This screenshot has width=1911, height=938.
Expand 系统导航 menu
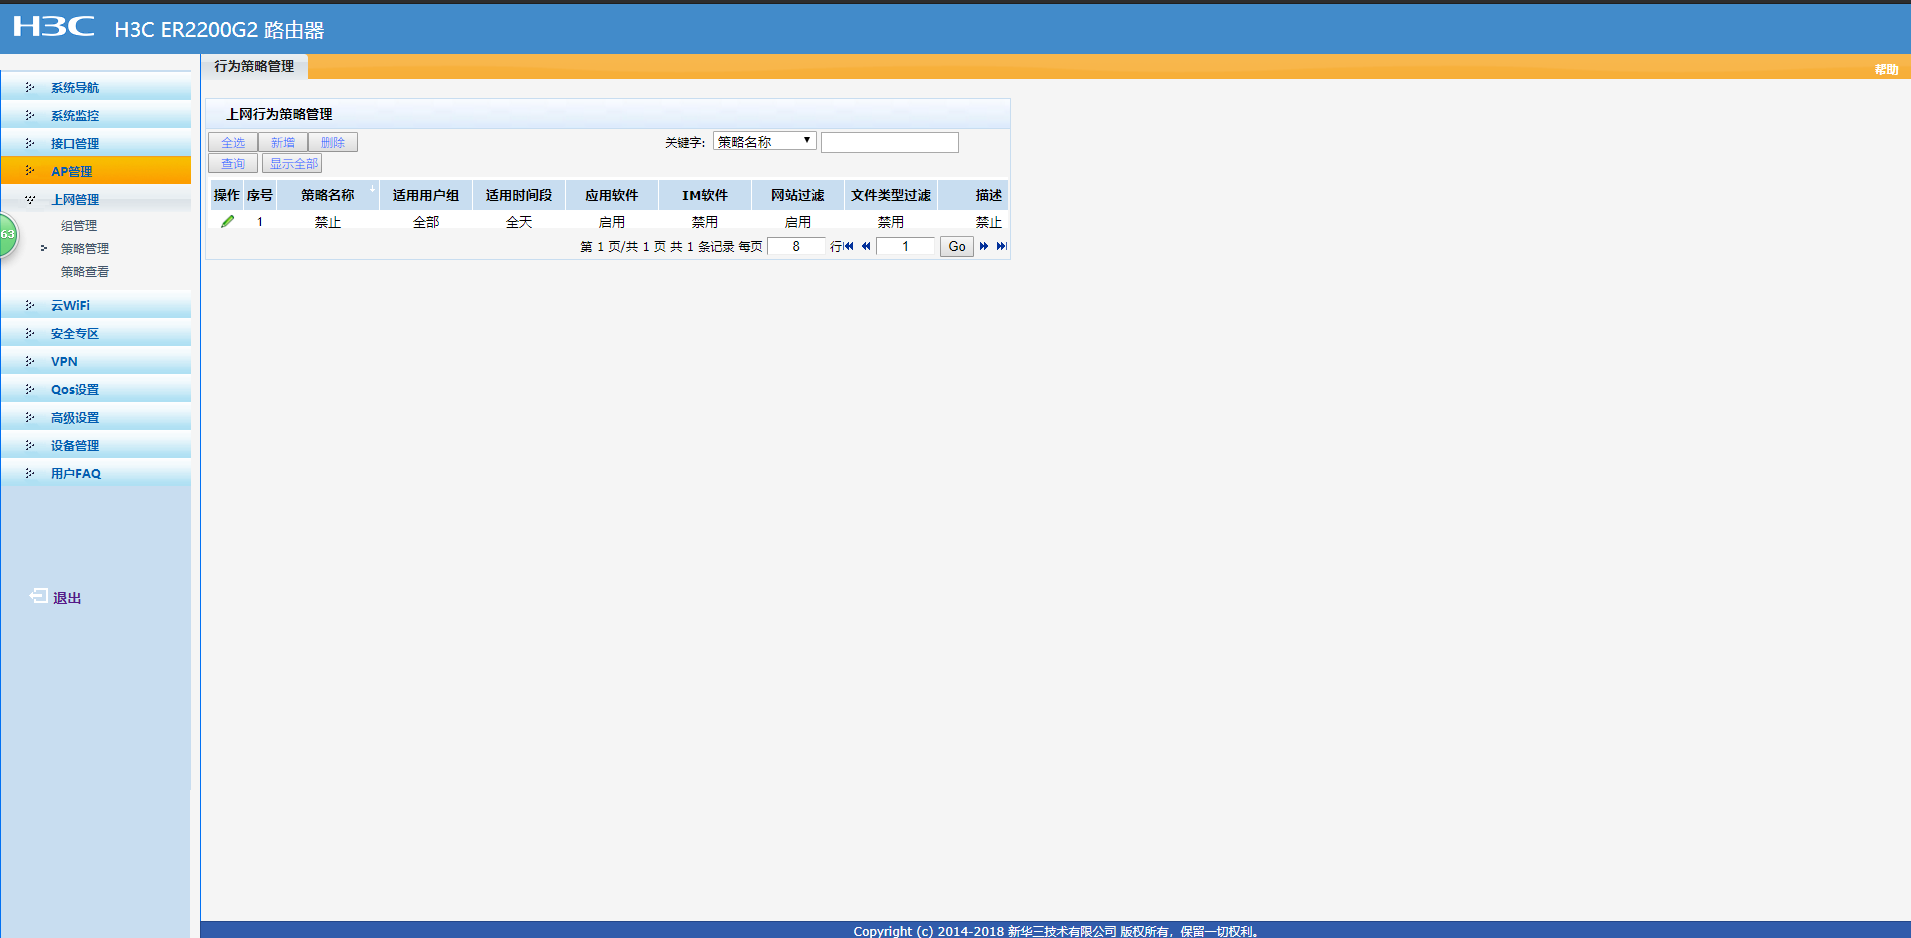[96, 88]
